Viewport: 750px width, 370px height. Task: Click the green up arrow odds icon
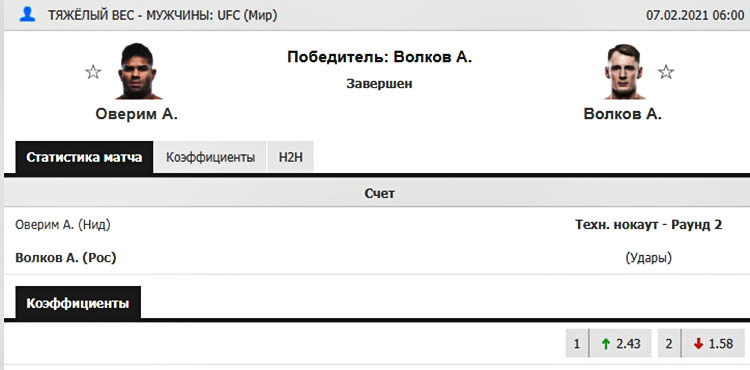tap(606, 344)
